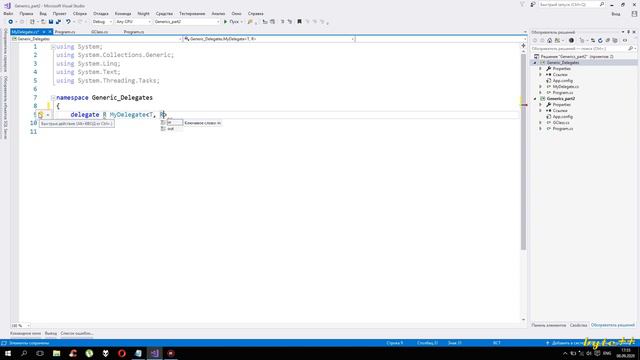Open the Список ошибок bottom tab
The width and height of the screenshot is (640, 360).
77,333
